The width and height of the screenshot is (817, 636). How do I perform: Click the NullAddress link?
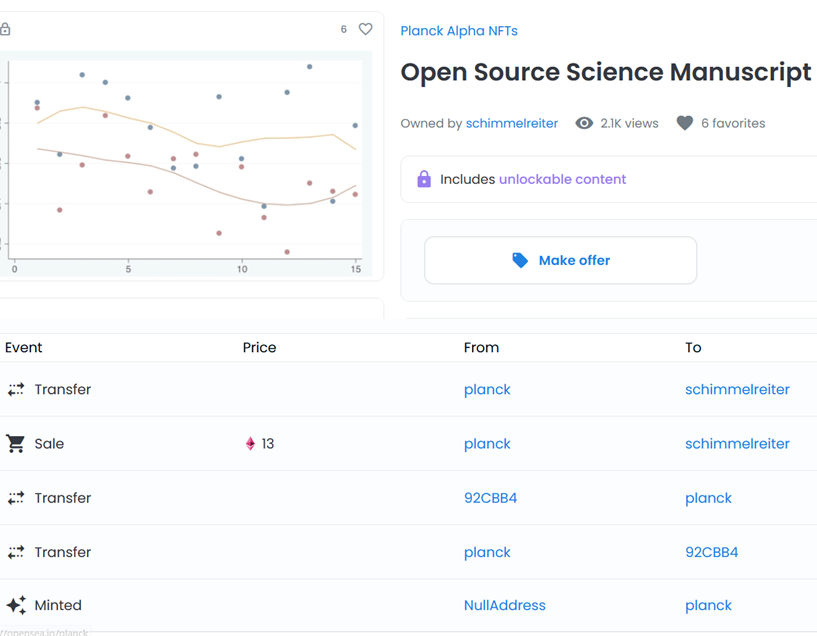(505, 605)
